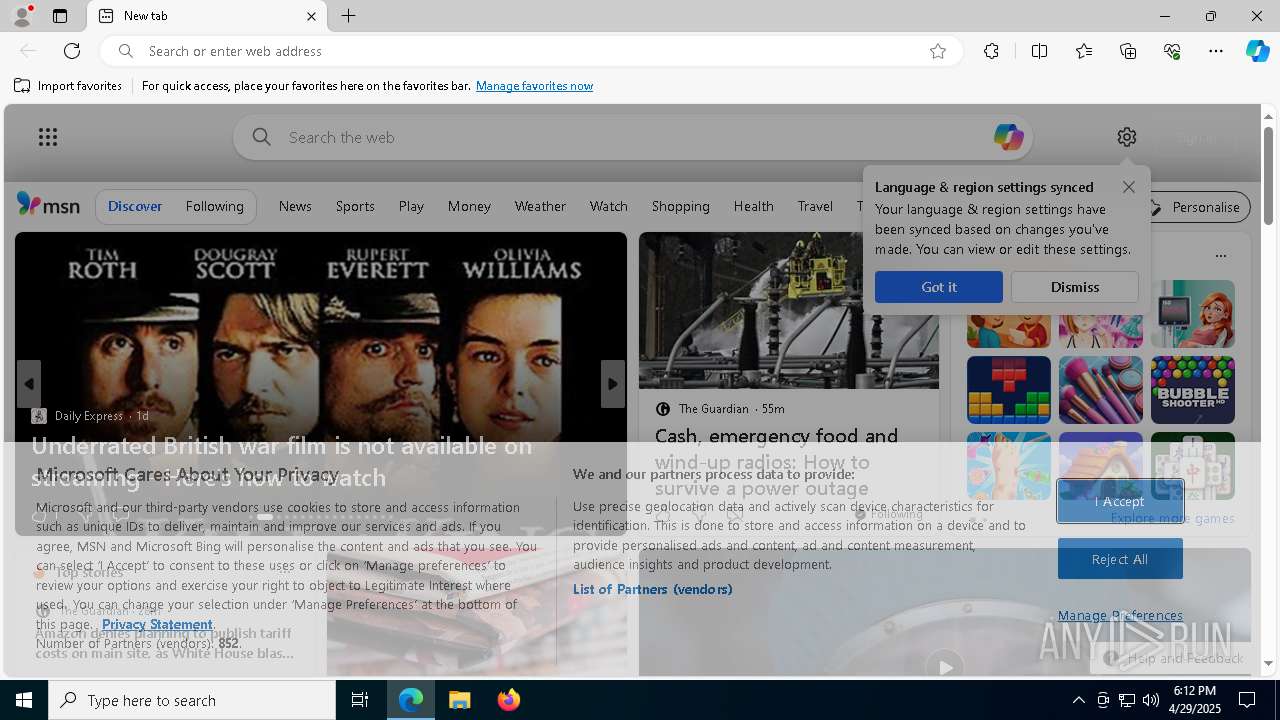Screen dimensions: 1280x720
Task: Open the block puzzle game tile
Action: tap(1009, 390)
